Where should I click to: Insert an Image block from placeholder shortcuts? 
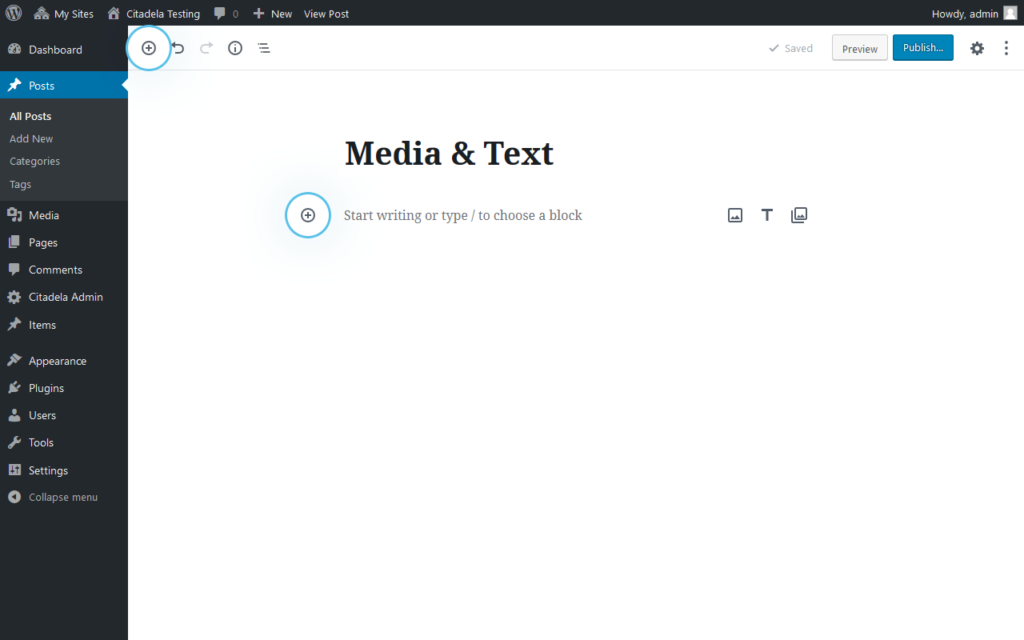click(735, 214)
